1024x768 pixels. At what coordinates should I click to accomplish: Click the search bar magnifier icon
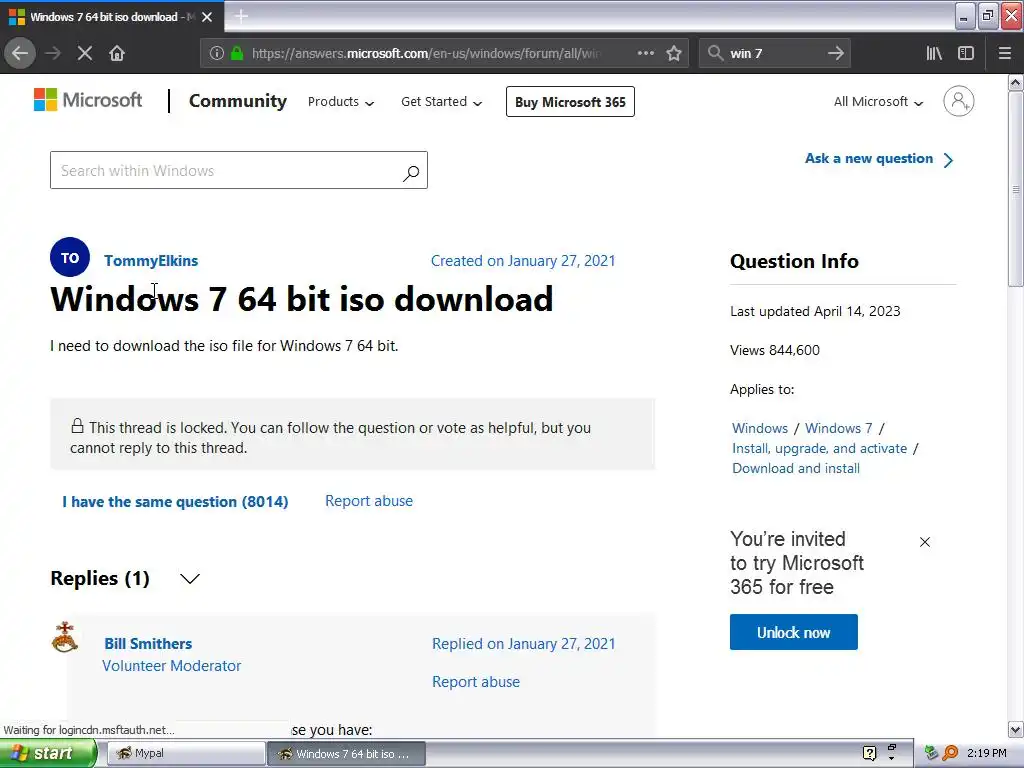pos(716,53)
